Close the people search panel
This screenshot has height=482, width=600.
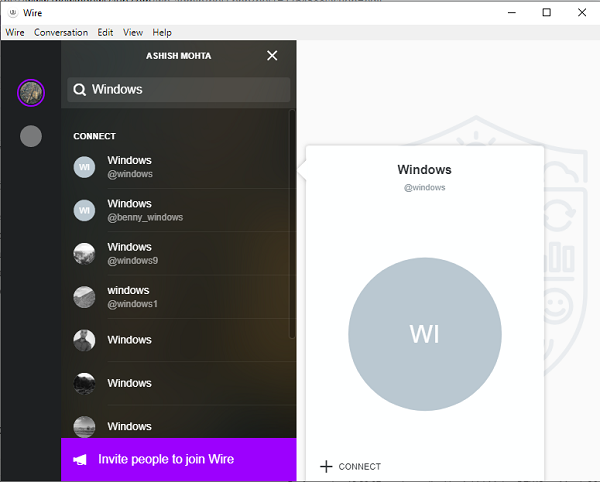click(272, 56)
